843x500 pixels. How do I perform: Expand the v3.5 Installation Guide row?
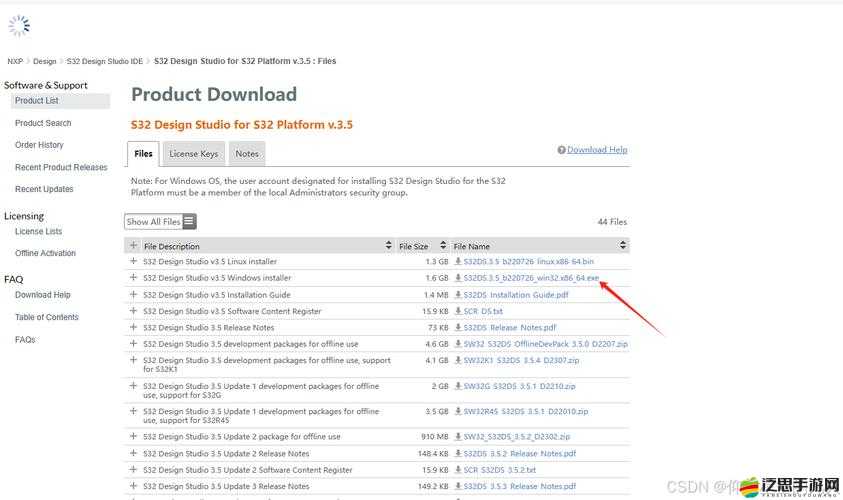(x=133, y=295)
